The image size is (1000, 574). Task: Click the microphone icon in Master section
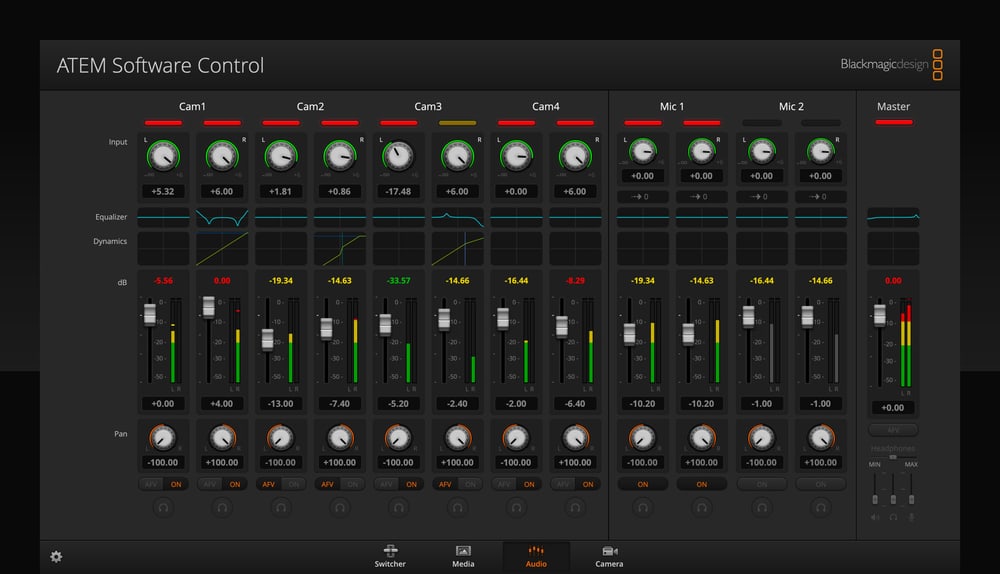(x=911, y=517)
